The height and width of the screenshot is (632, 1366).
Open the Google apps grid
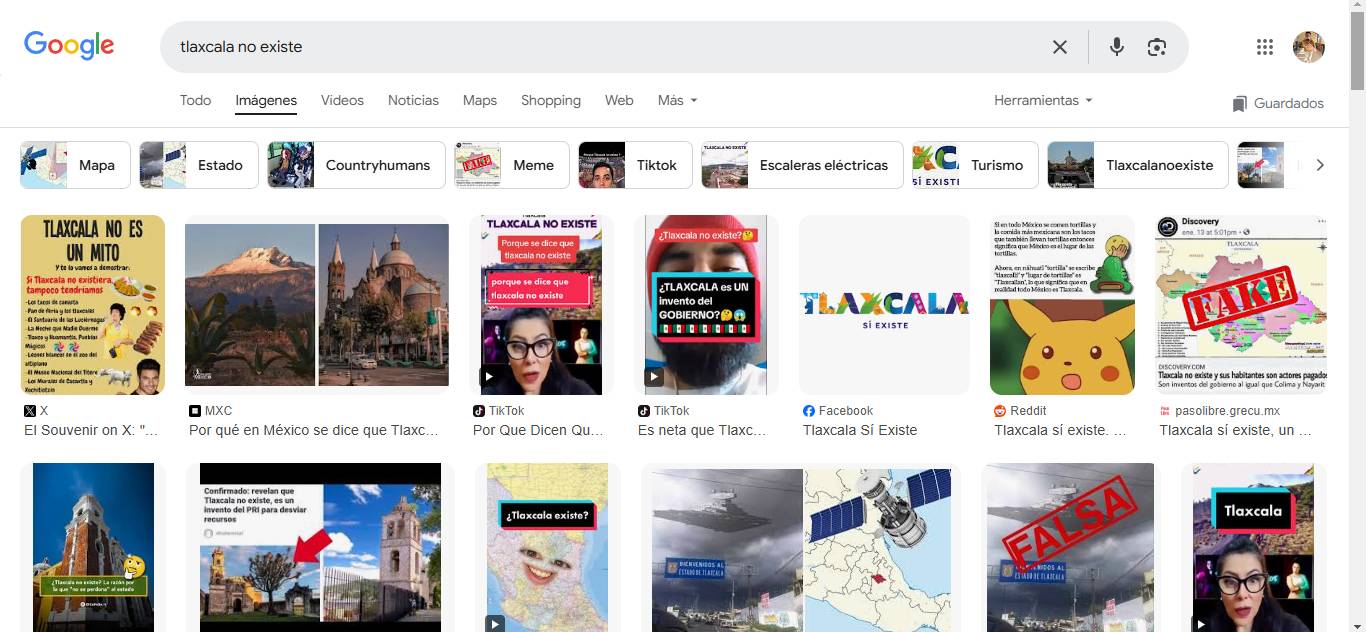click(x=1264, y=46)
